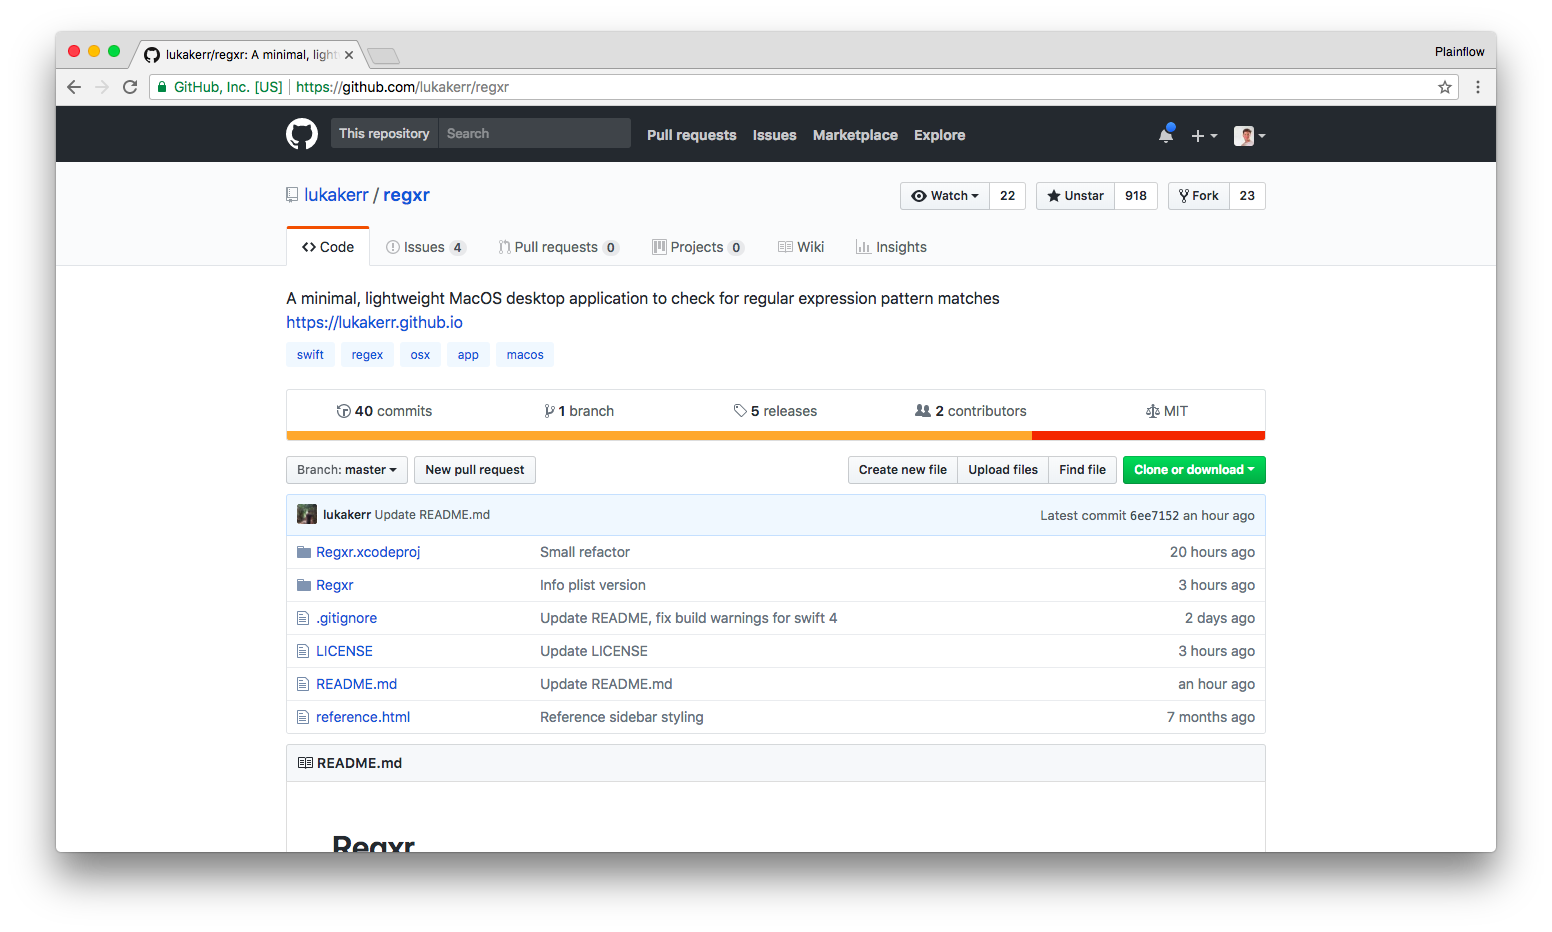Click the repository book icon beside lukakerr
Screen dimensions: 1552x932
[x=292, y=195]
